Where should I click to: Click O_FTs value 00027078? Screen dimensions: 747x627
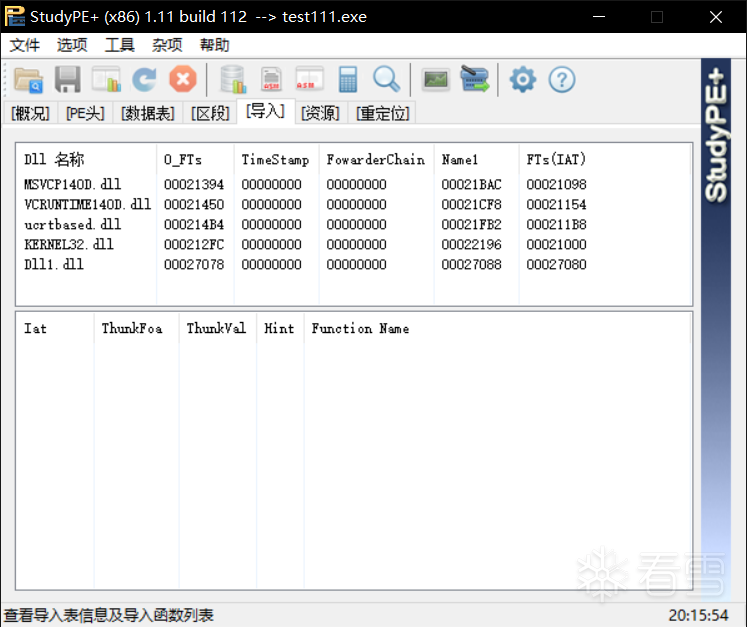(194, 264)
